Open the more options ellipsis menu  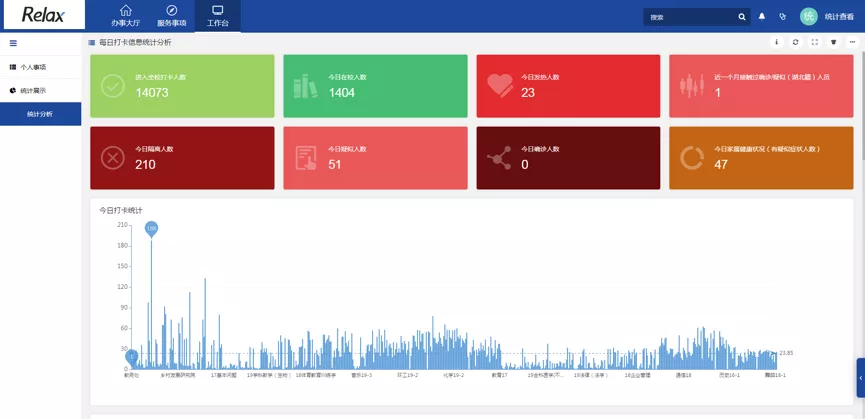(x=852, y=42)
